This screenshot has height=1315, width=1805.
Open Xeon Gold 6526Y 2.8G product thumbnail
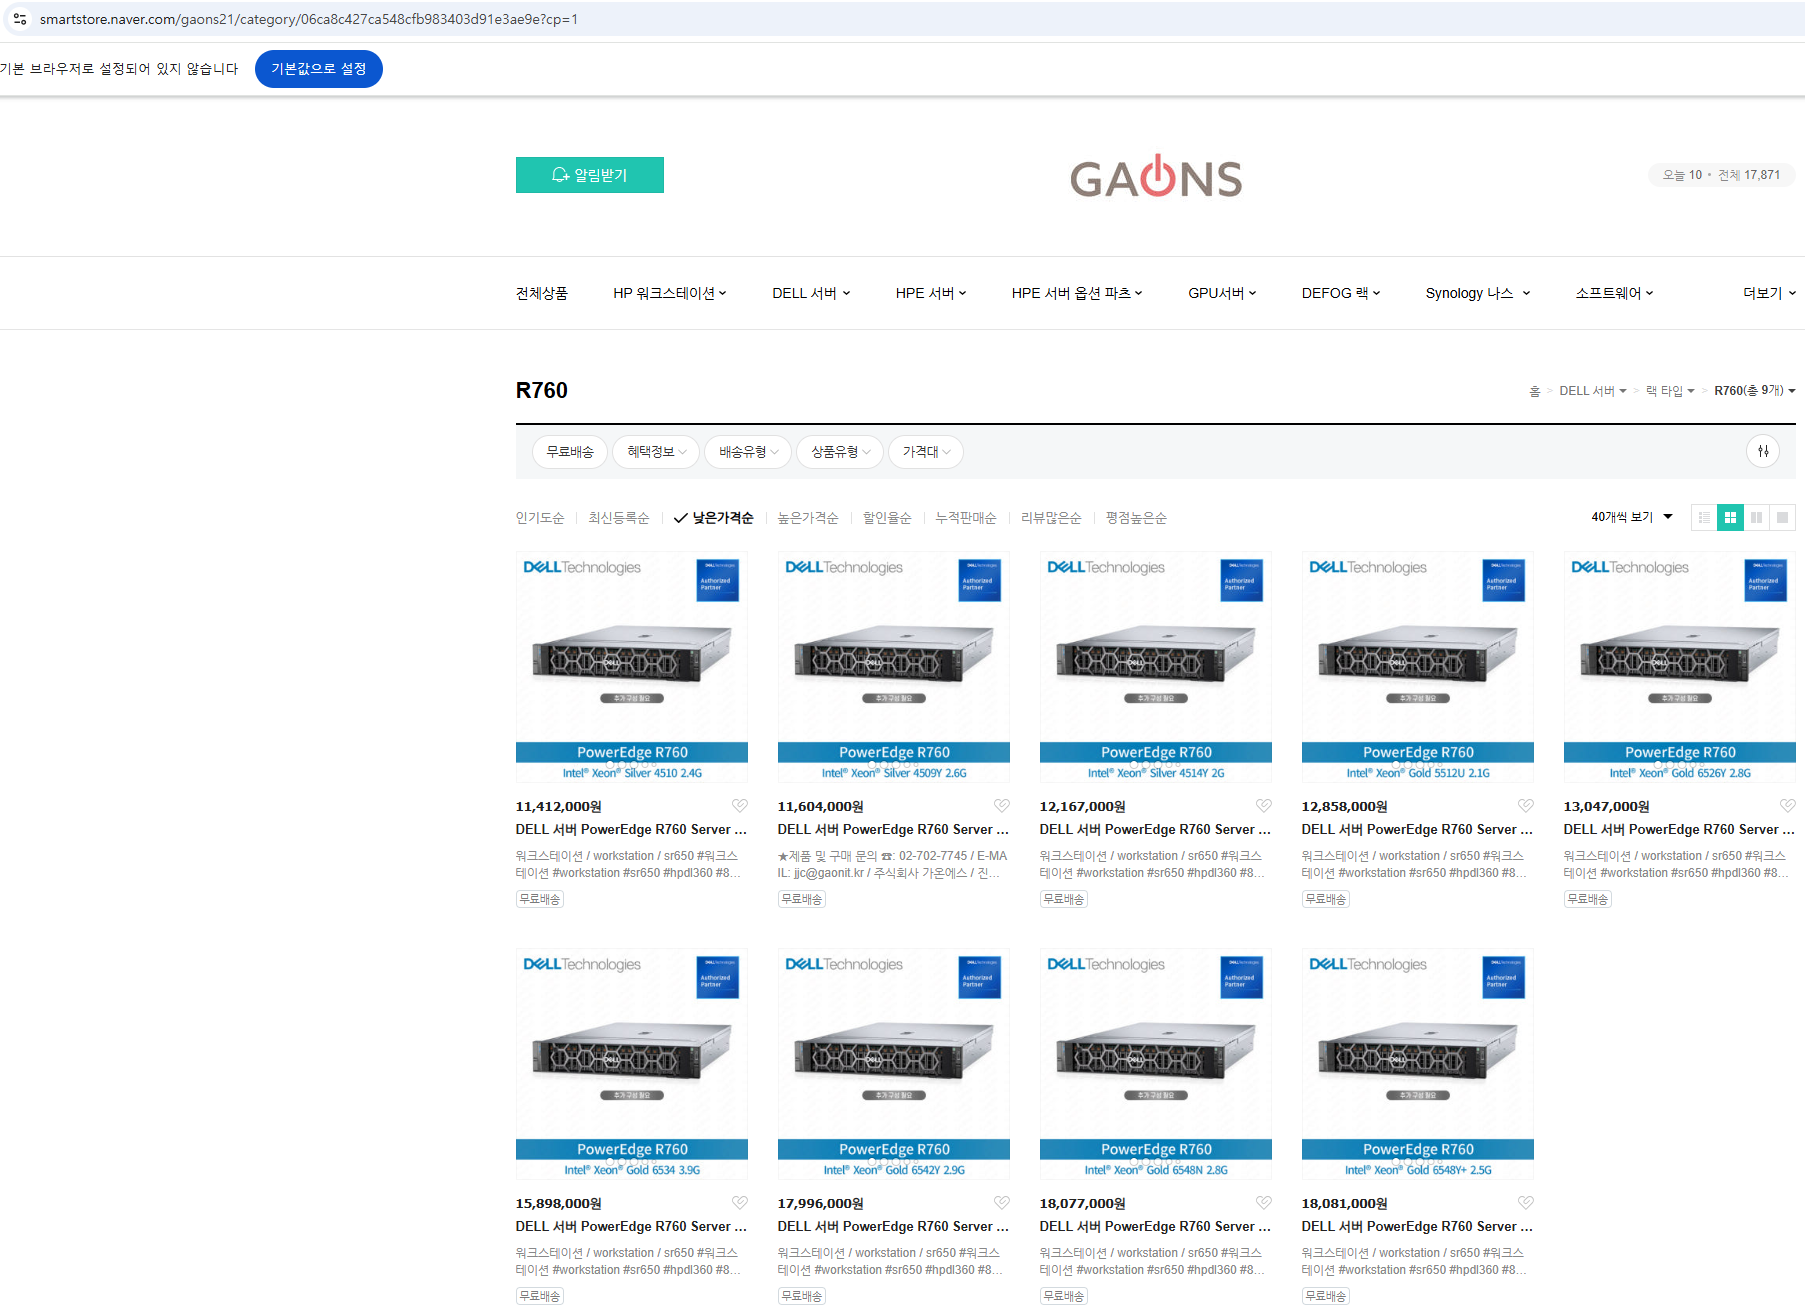point(1680,667)
